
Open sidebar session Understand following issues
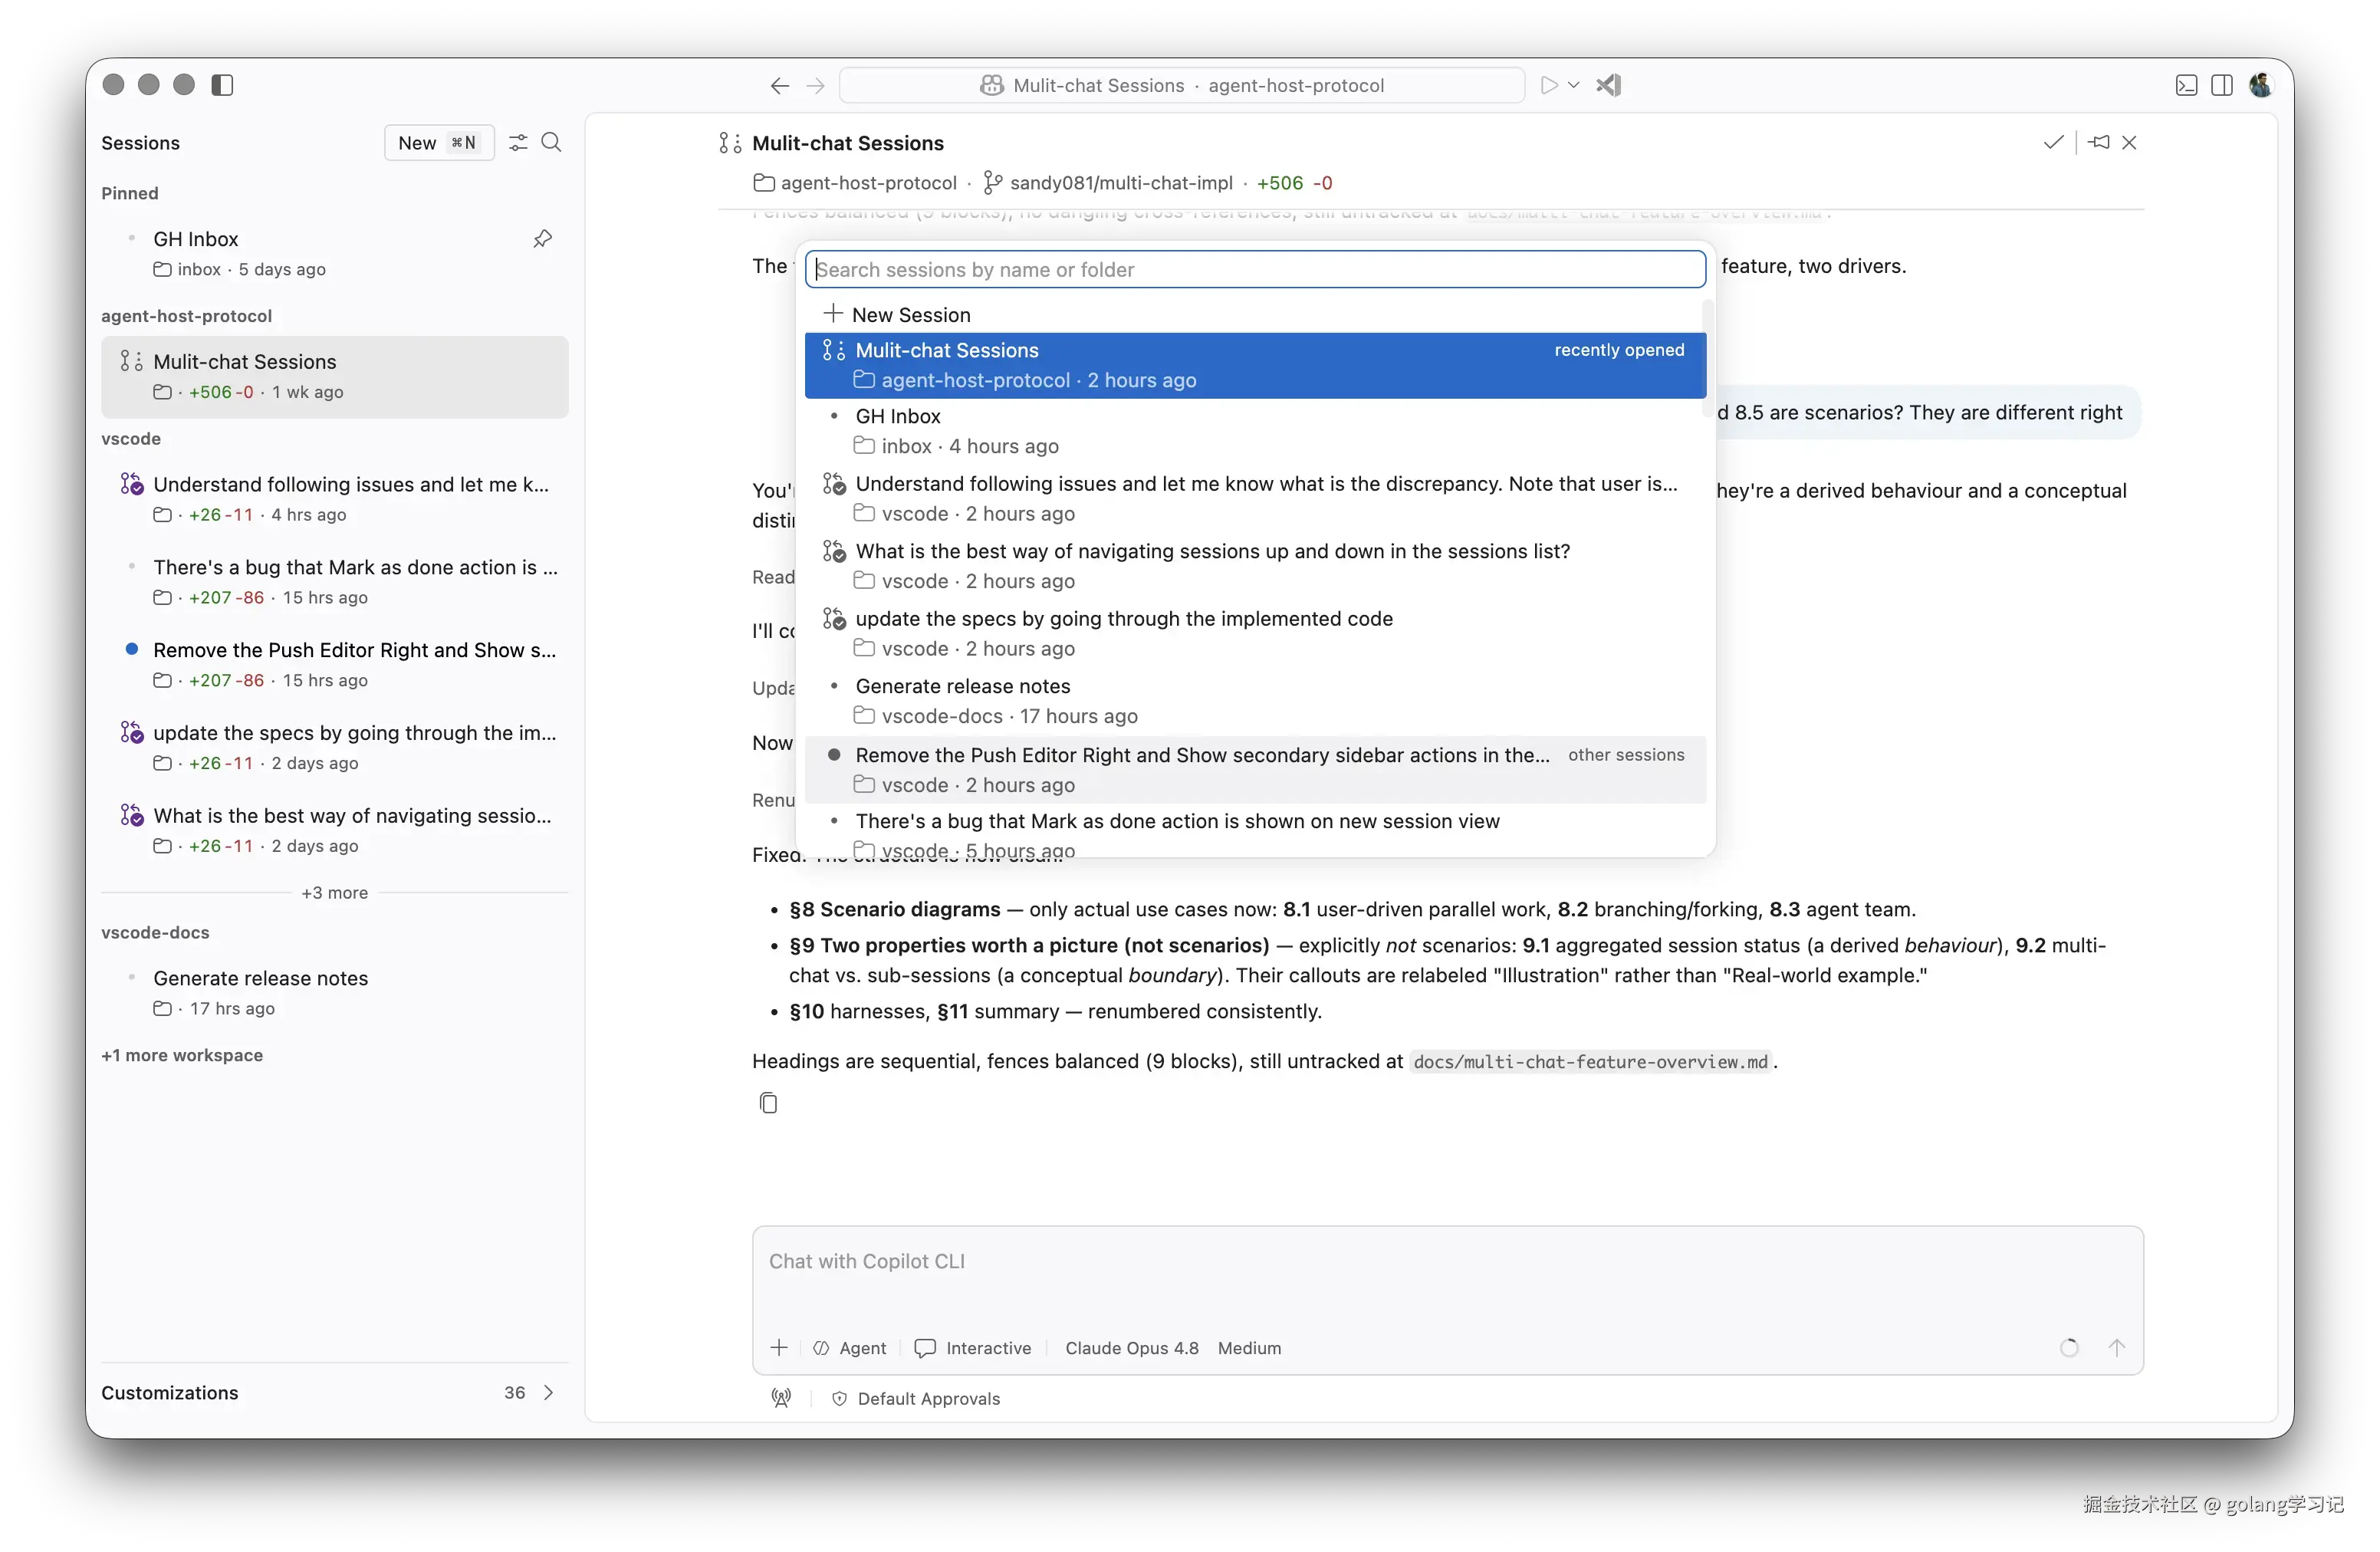335,499
